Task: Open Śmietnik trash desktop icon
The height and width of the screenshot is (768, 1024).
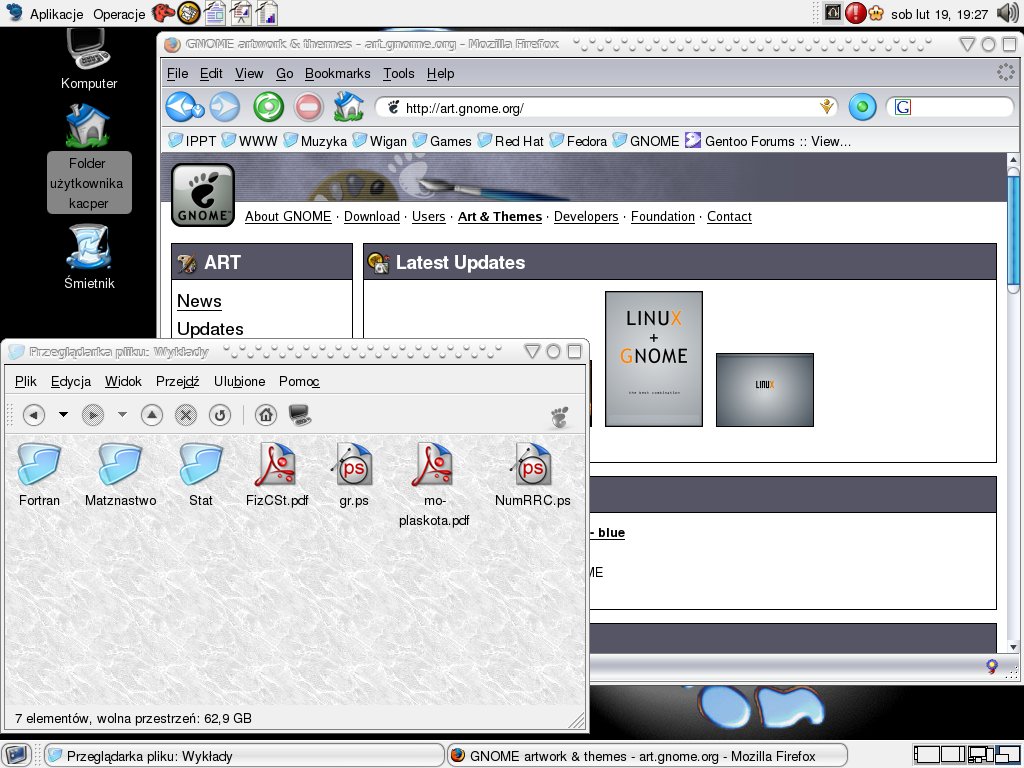Action: point(89,257)
